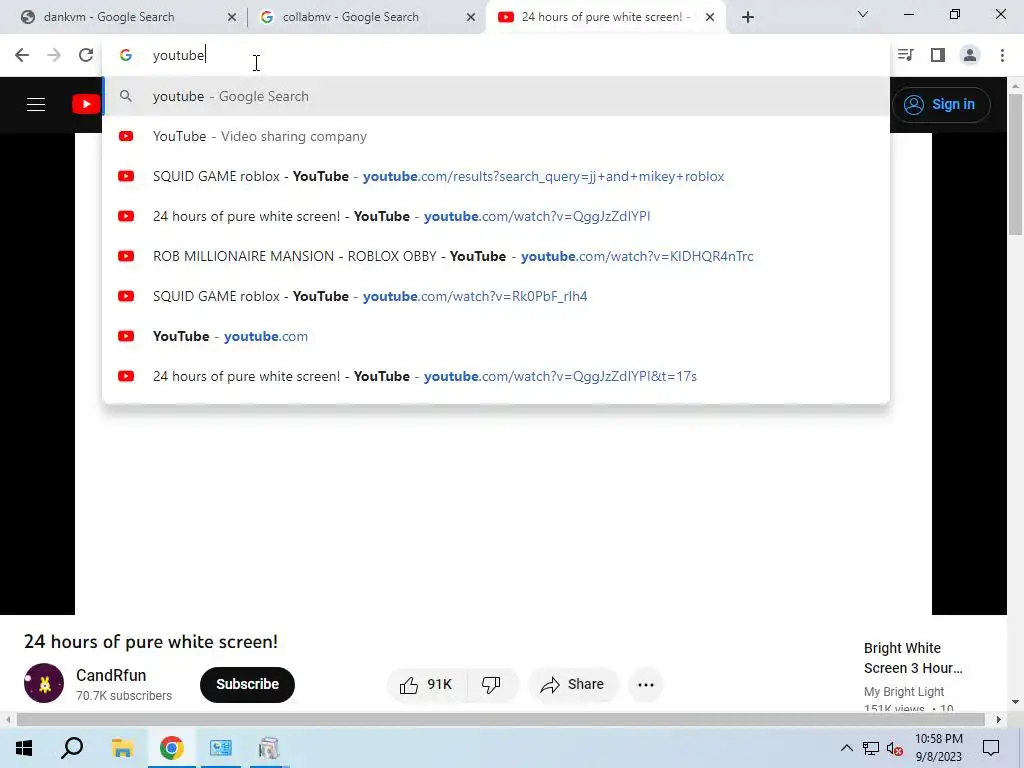Reload the page with the refresh icon
Viewport: 1024px width, 768px height.
coord(86,55)
